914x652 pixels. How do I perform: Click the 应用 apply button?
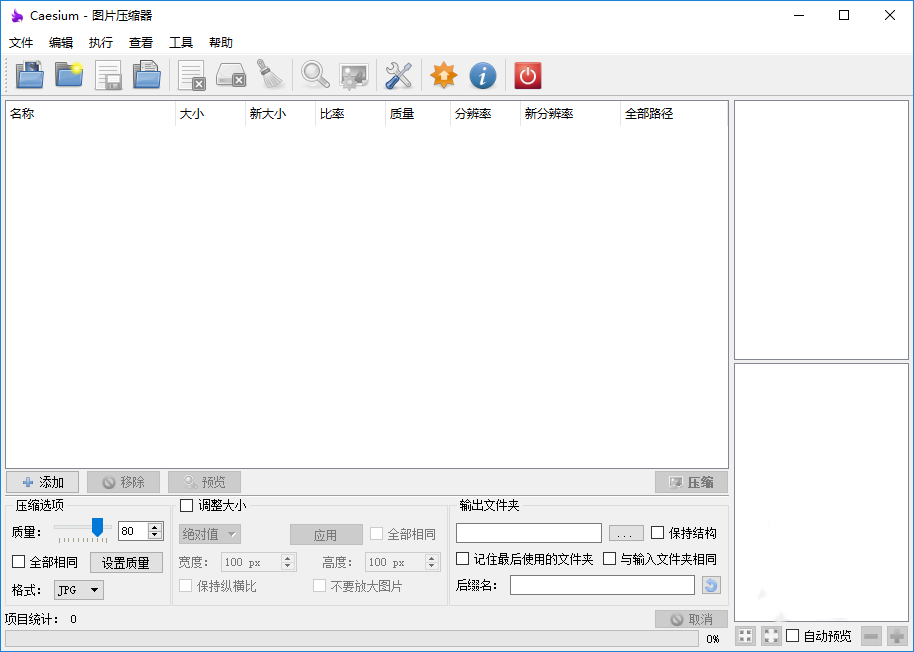click(x=326, y=535)
